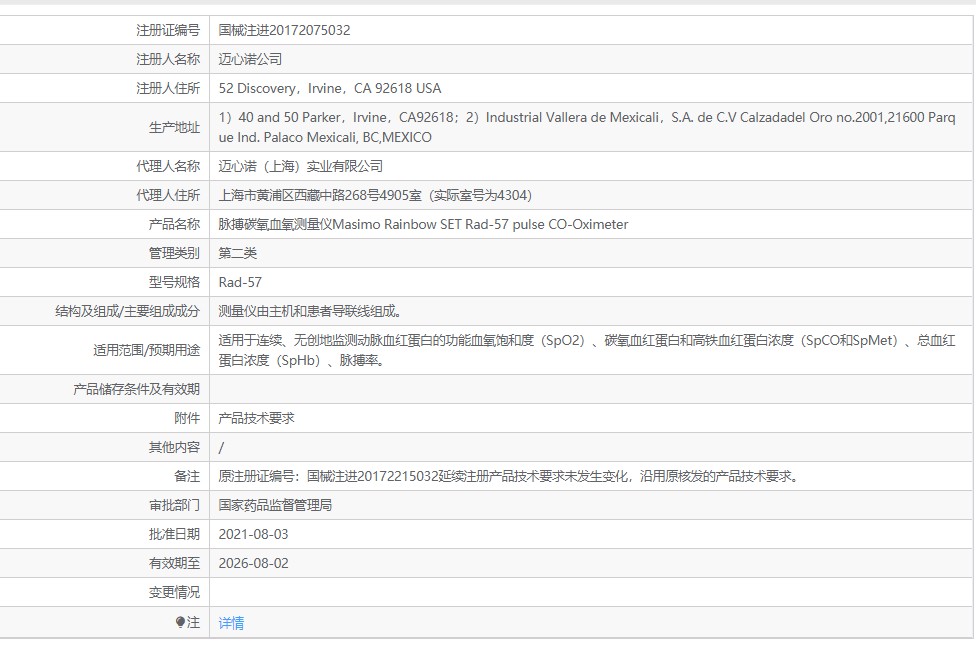Select address 52 Discovery, Irvine, CA 92618 USA
This screenshot has width=976, height=645.
point(330,88)
